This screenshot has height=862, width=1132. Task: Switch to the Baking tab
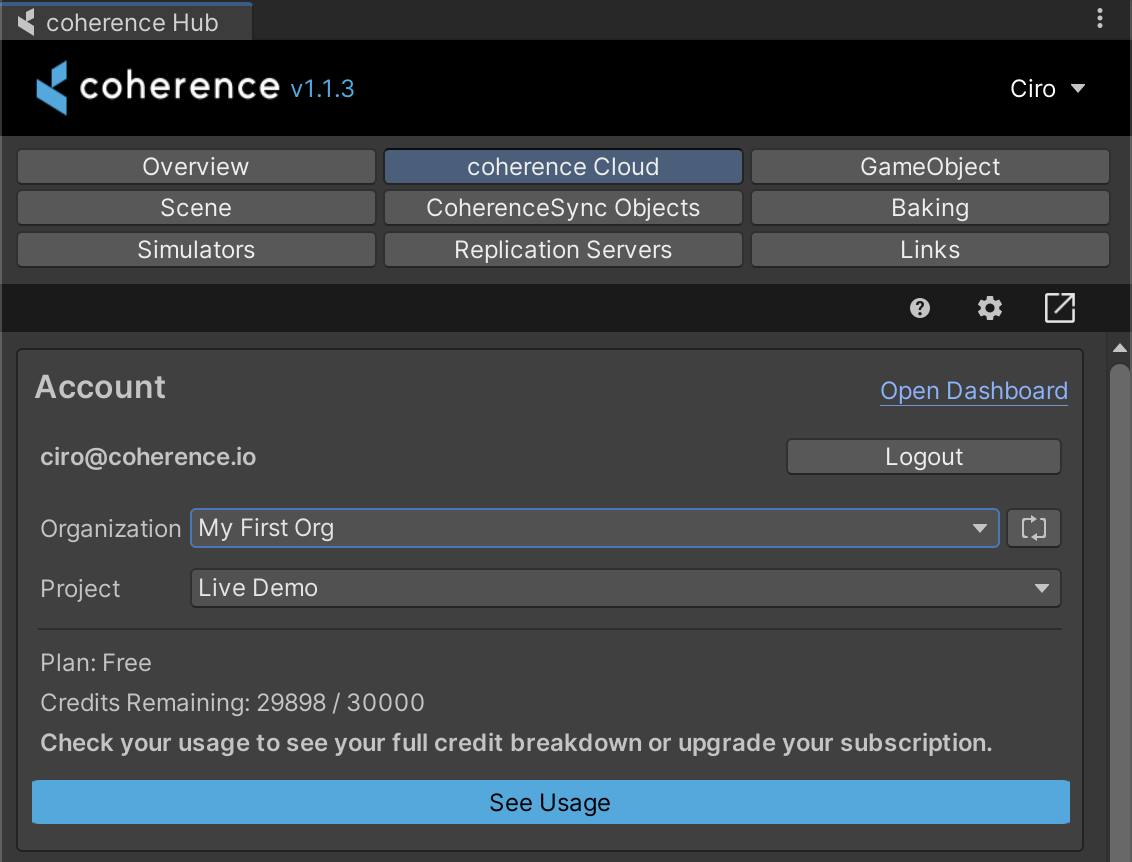[930, 208]
